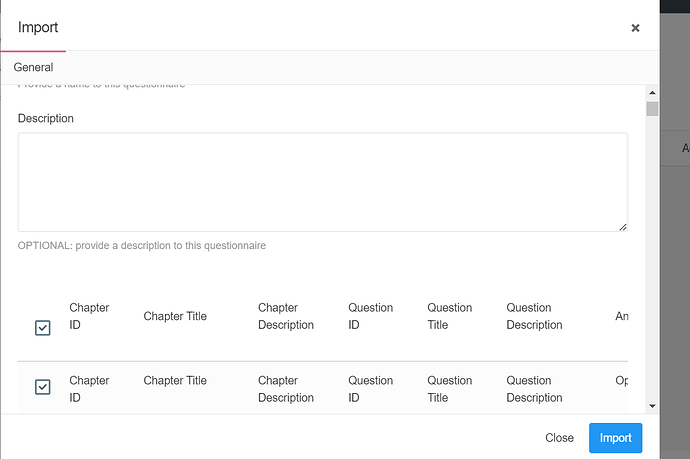
Task: Click inside the Description text area
Action: click(323, 182)
